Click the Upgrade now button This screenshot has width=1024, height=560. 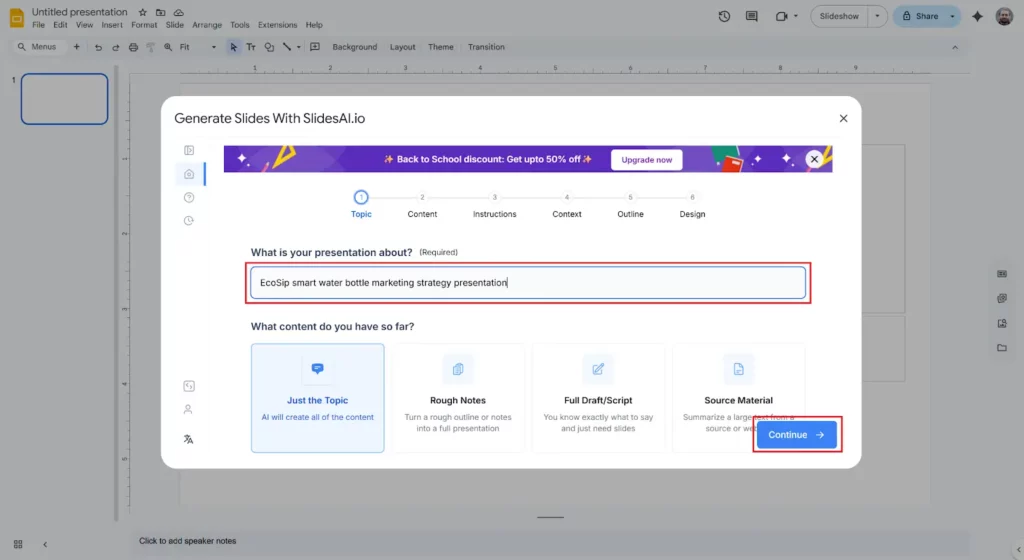647,160
